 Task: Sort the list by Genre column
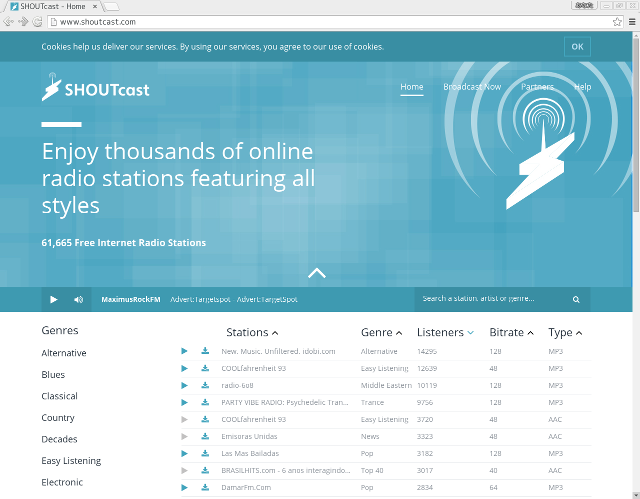(x=381, y=333)
